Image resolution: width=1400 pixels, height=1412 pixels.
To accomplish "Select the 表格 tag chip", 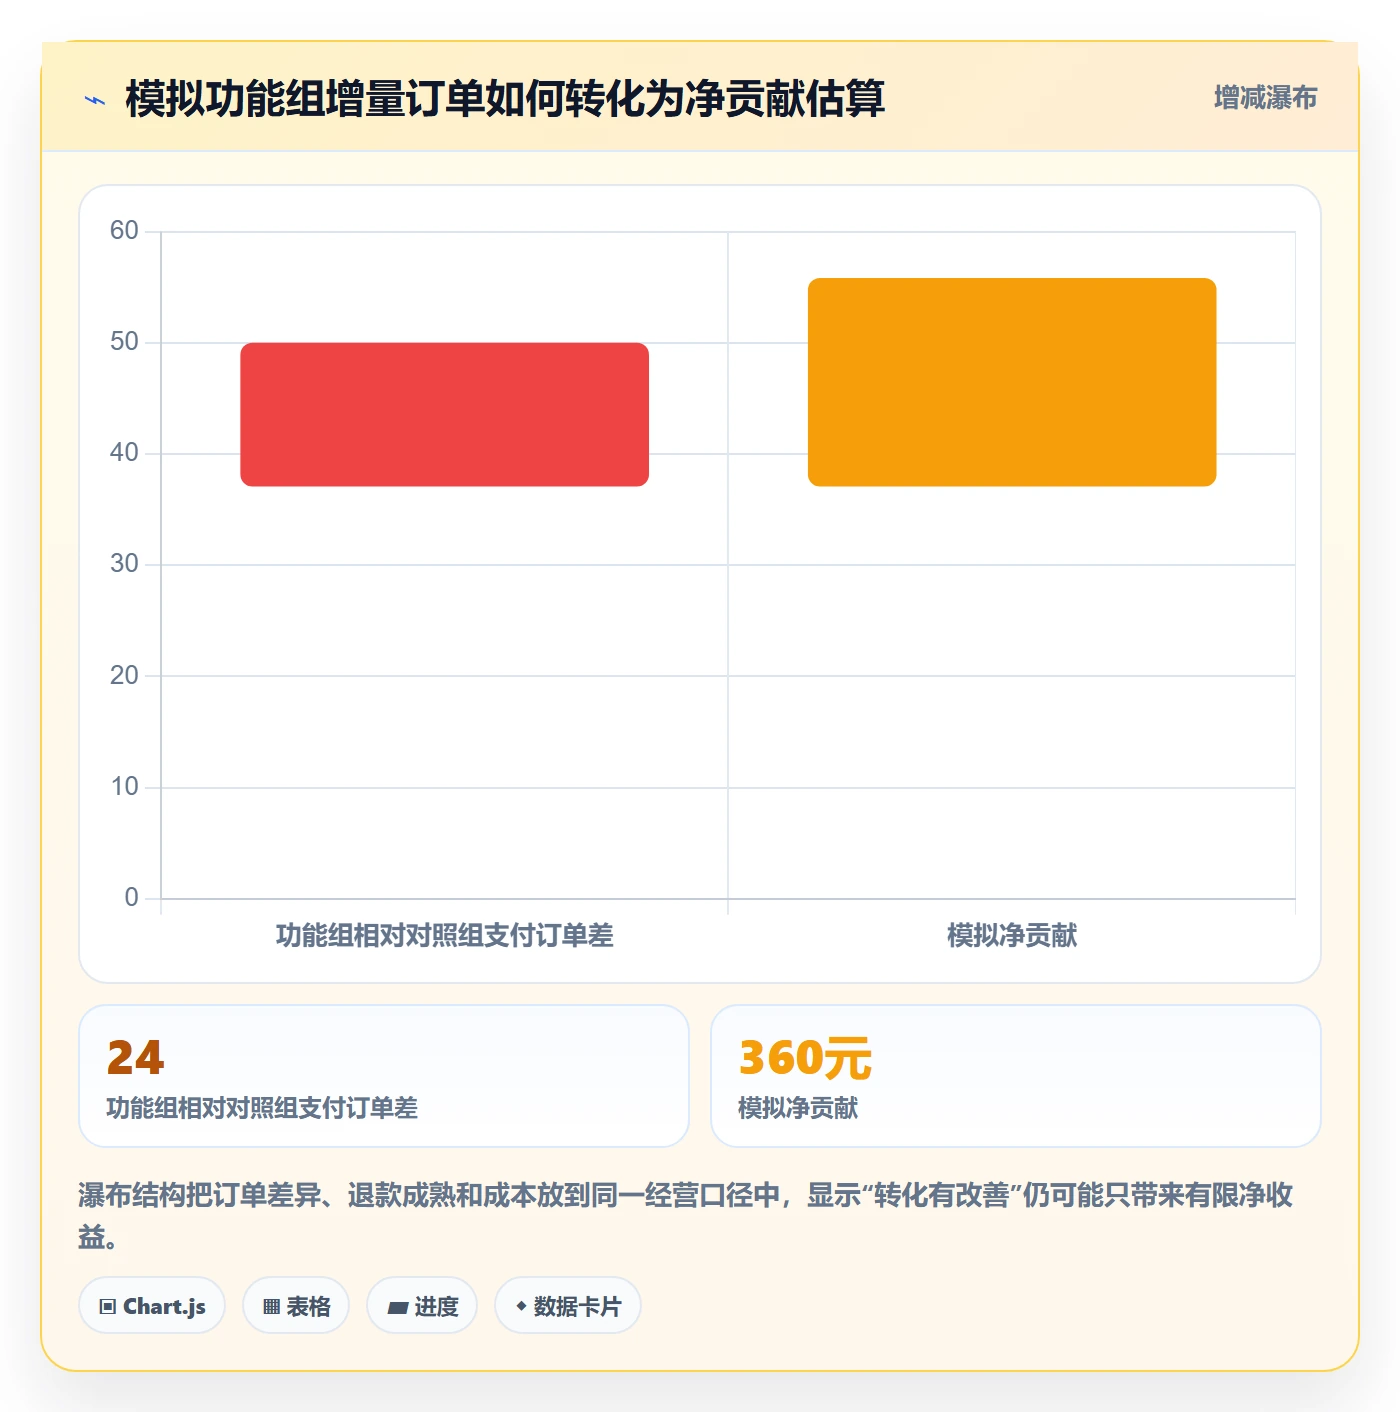I will coord(296,1305).
